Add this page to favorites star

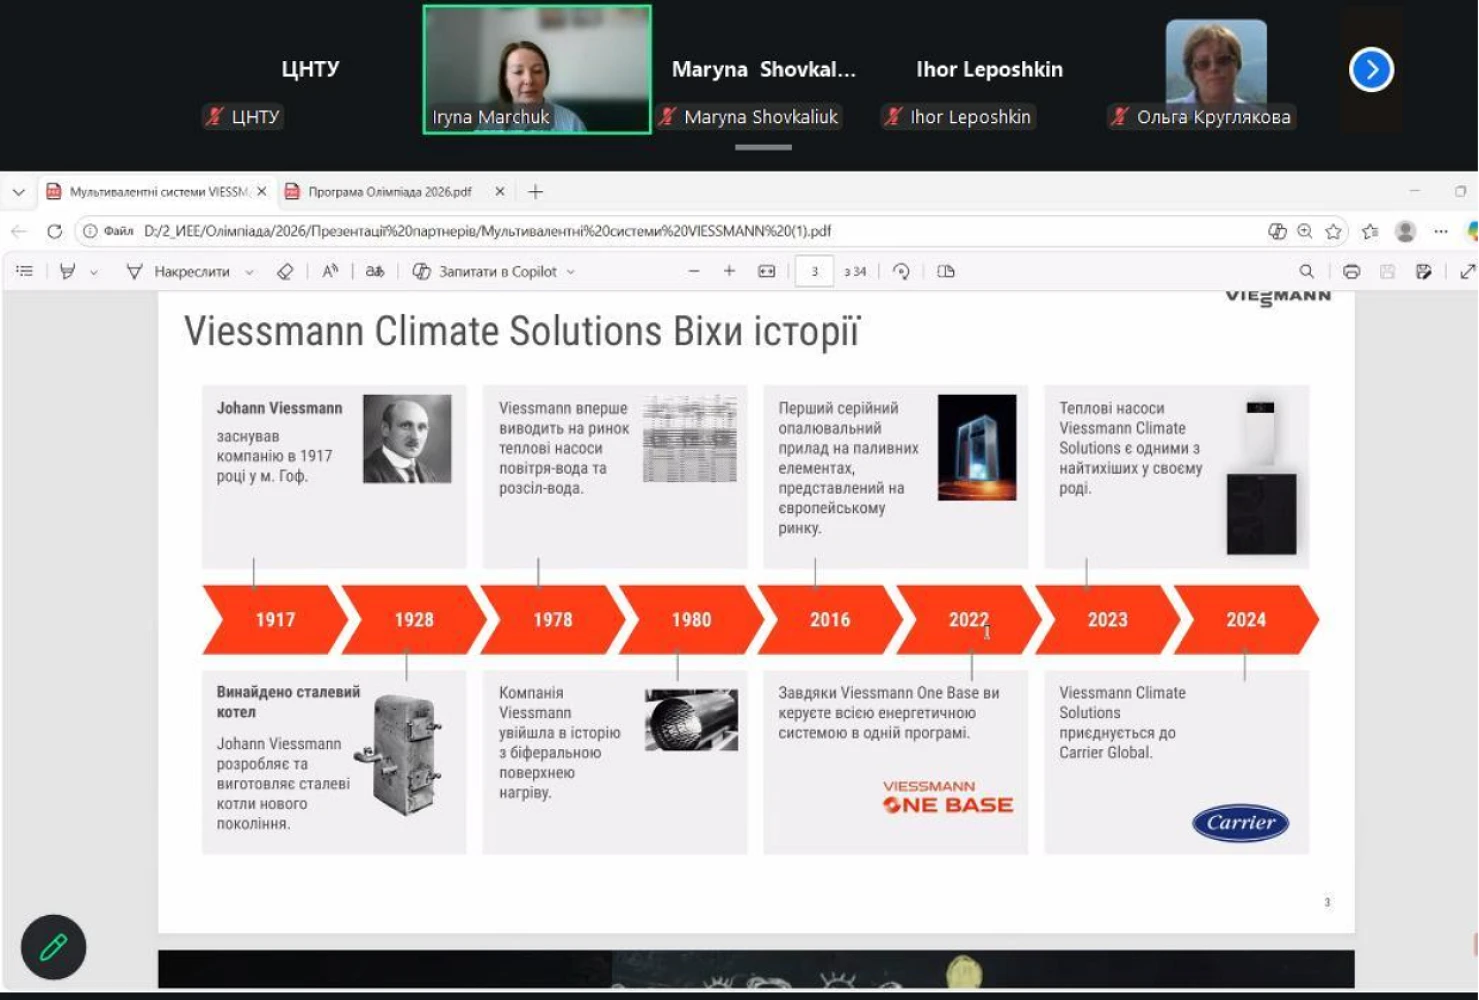tap(1333, 231)
